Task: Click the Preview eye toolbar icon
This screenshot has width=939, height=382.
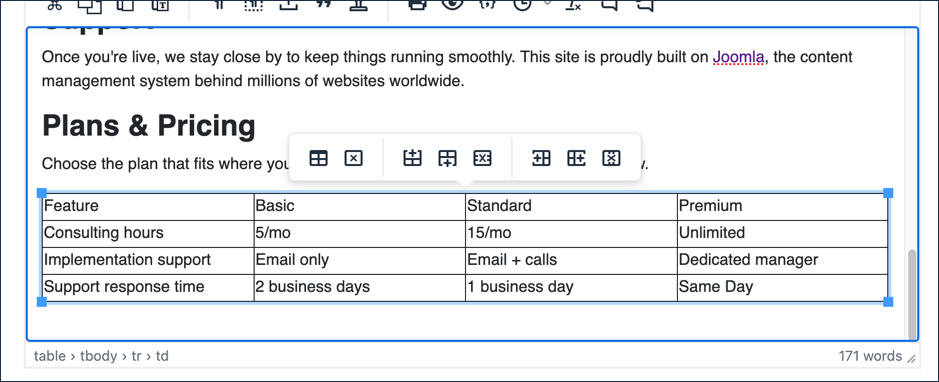Action: (x=452, y=5)
